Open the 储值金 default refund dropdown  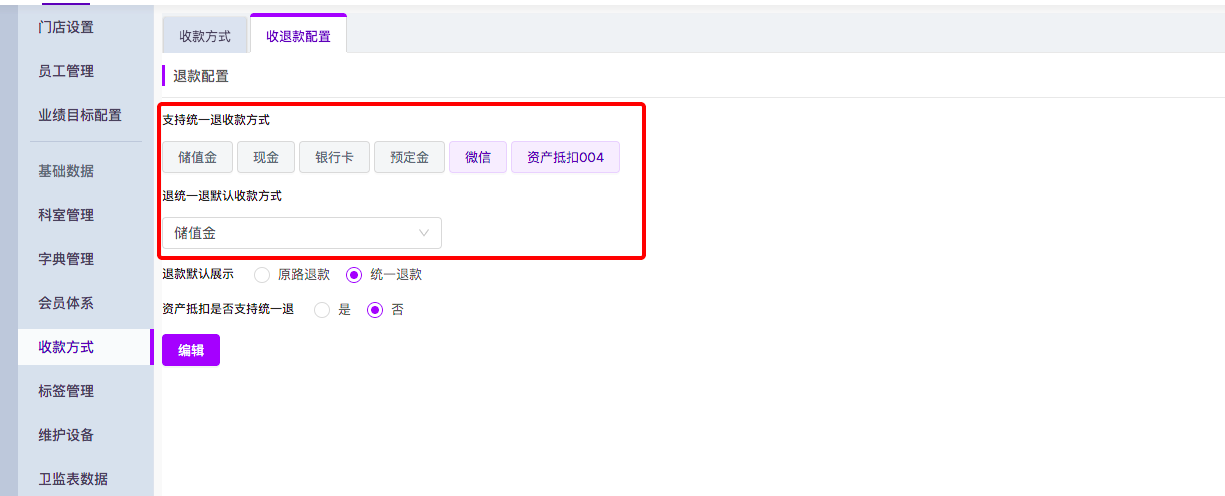pyautogui.click(x=302, y=233)
